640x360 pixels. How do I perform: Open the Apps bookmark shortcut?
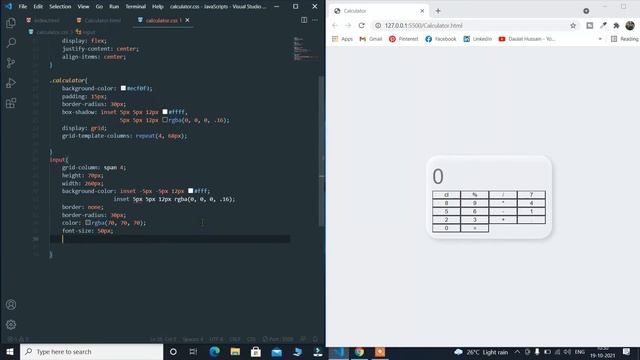coord(342,39)
